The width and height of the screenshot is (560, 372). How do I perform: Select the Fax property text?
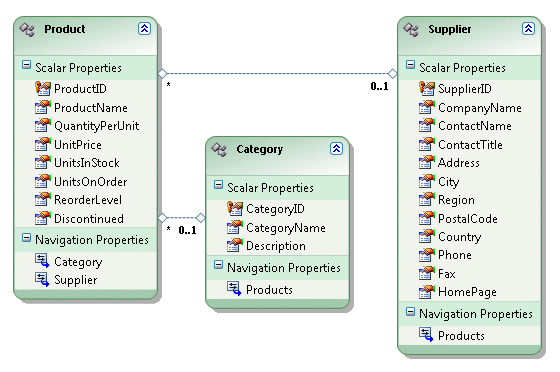point(447,274)
